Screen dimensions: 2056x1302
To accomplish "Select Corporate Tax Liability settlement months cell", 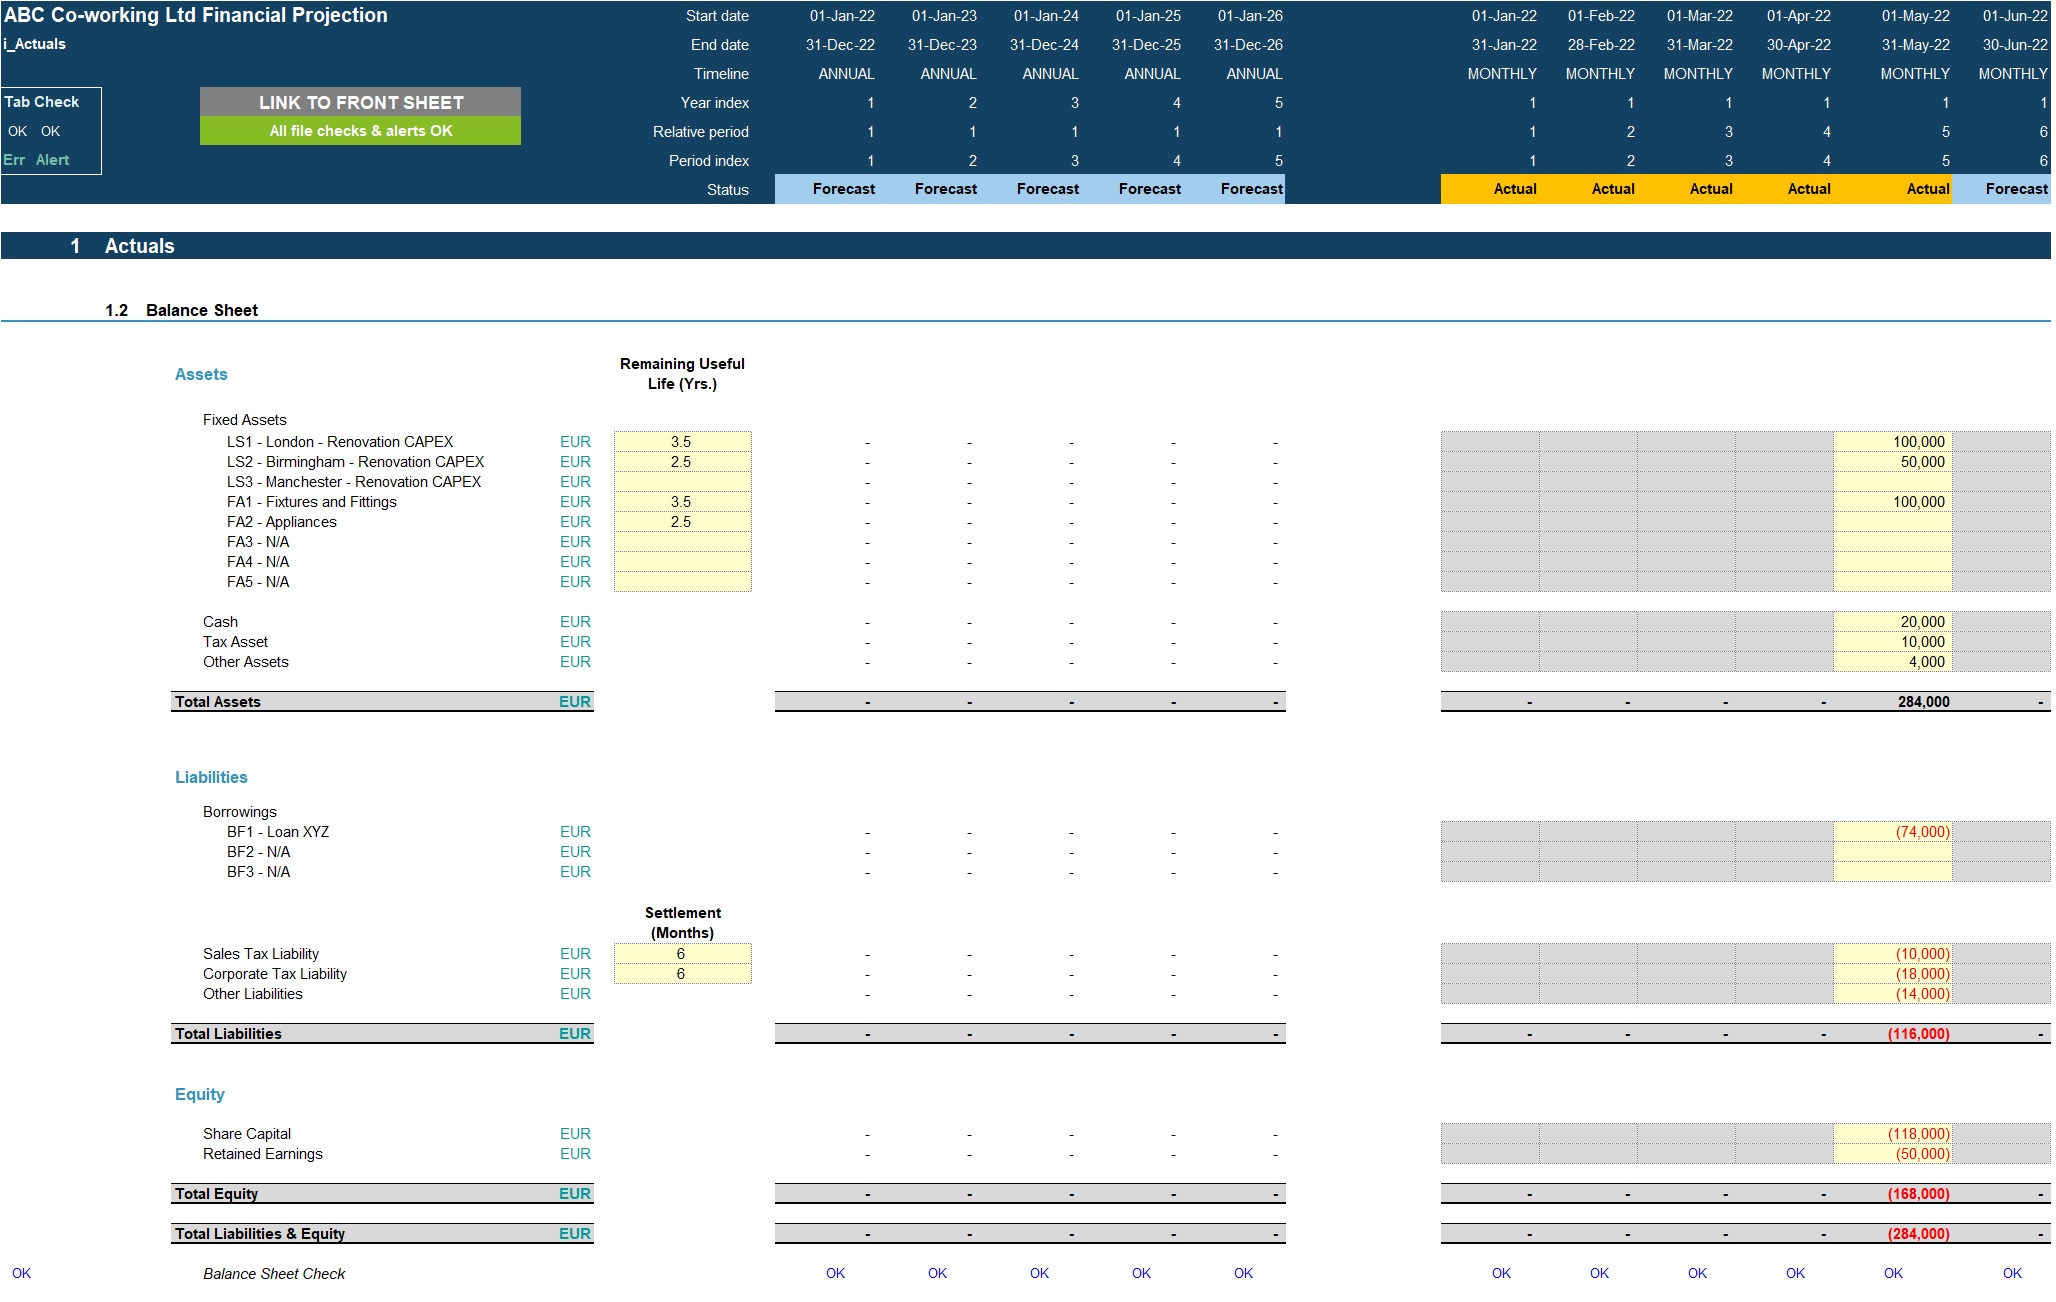I will click(x=682, y=974).
